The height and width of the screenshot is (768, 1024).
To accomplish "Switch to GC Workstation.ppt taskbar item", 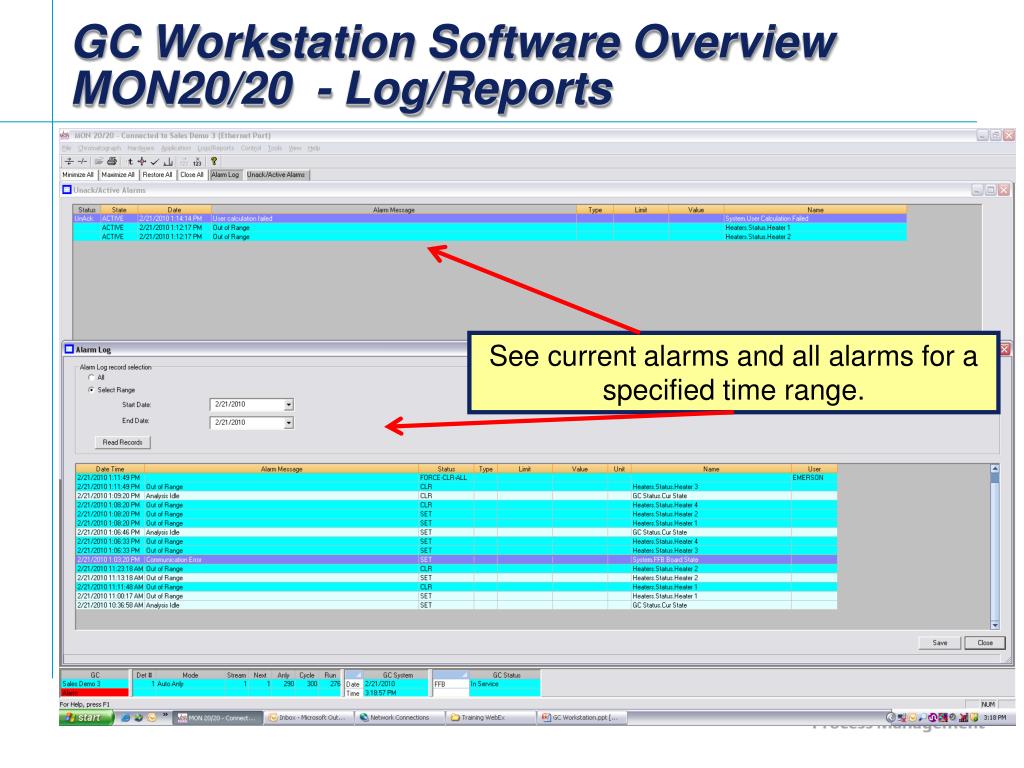I will click(581, 718).
